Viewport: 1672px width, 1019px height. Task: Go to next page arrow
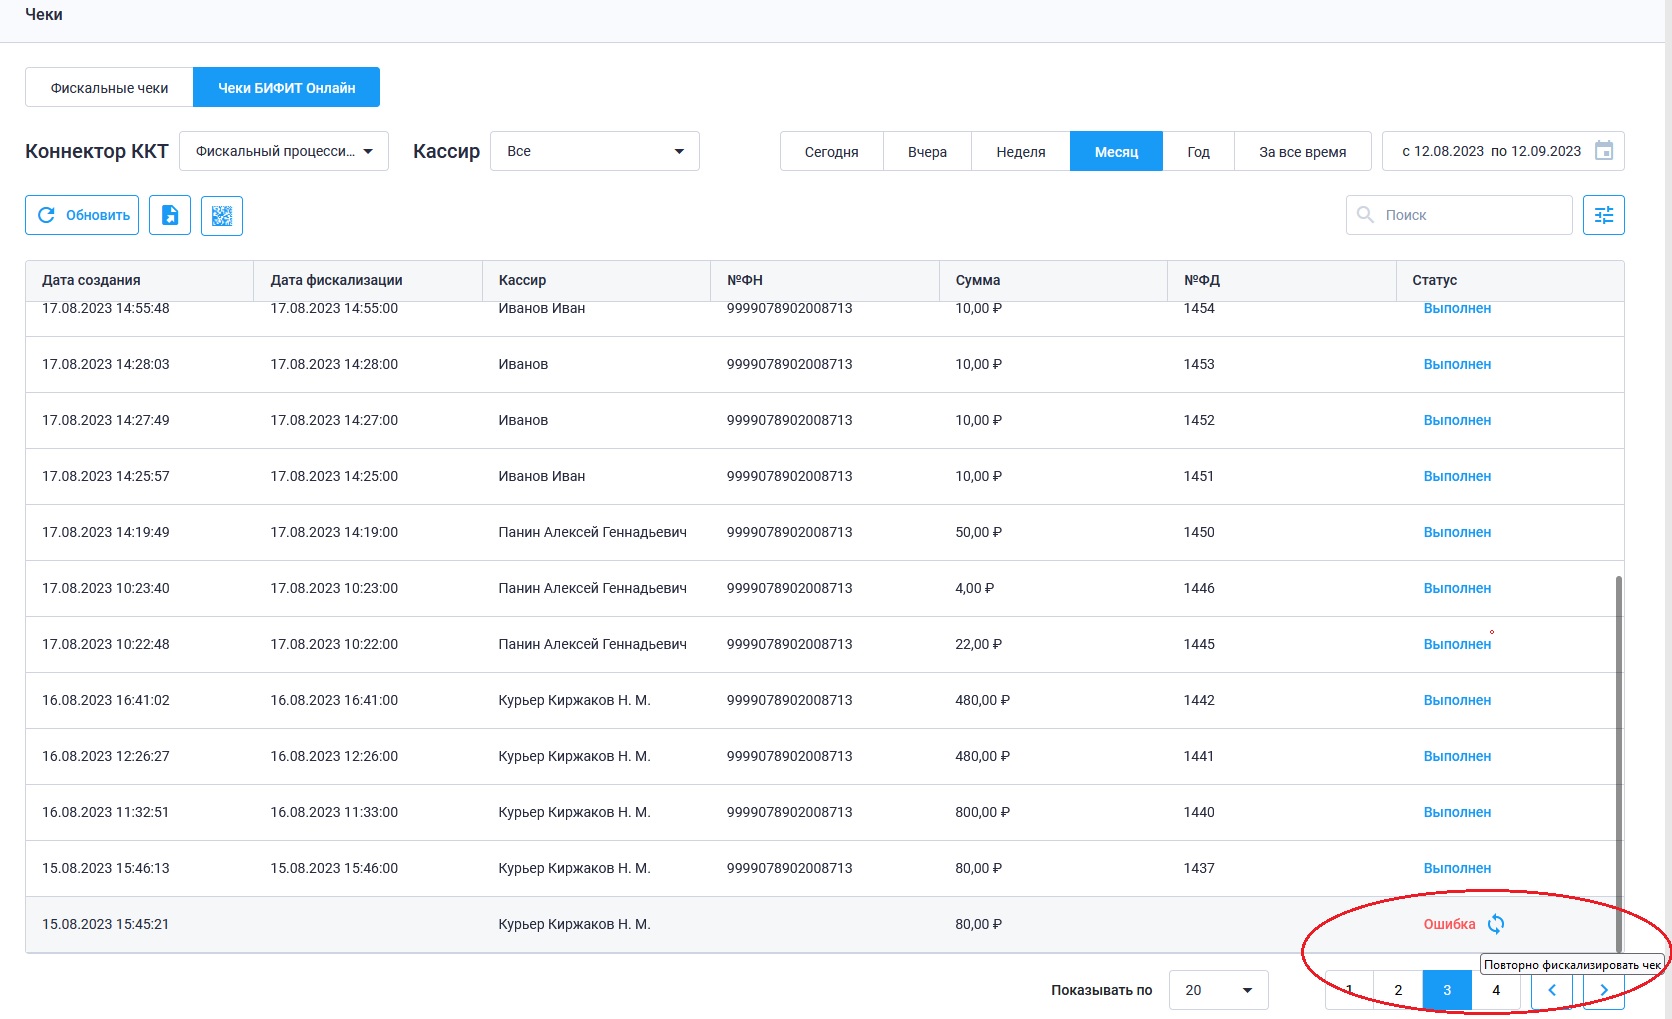tap(1604, 990)
